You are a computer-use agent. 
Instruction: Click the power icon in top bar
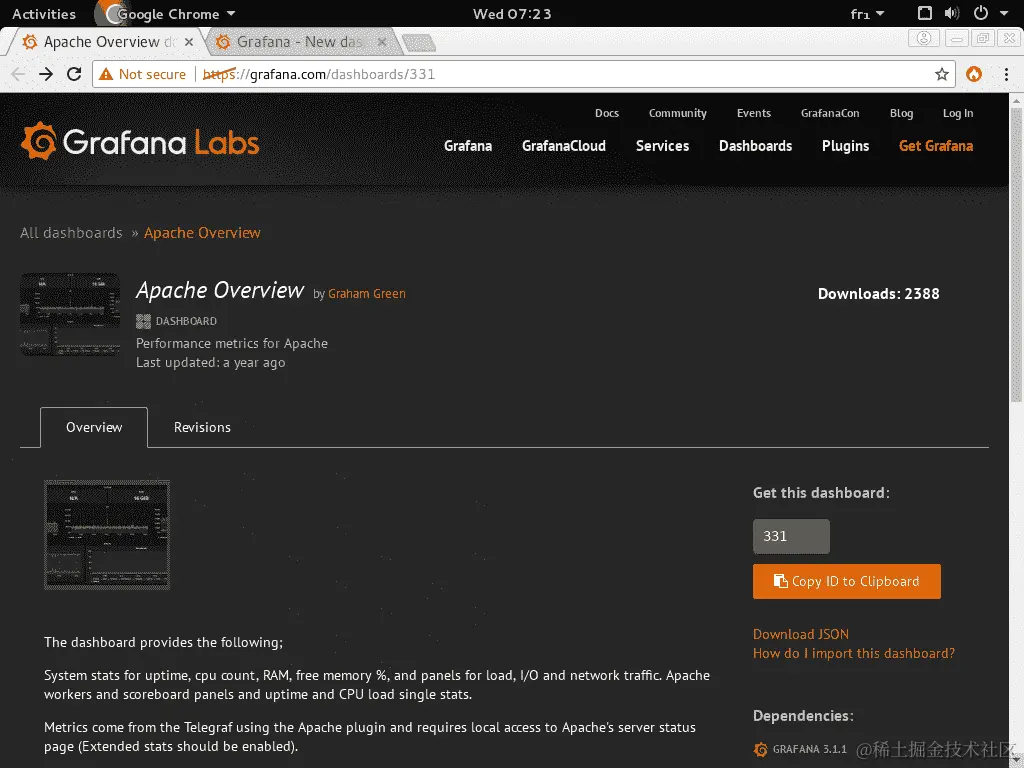coord(981,14)
